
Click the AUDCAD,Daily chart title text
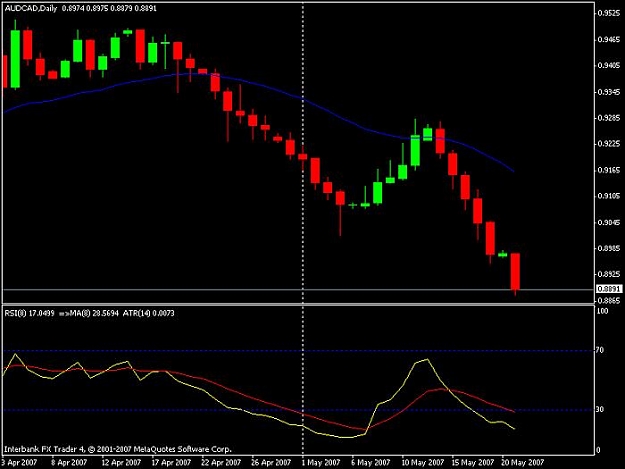tap(31, 8)
